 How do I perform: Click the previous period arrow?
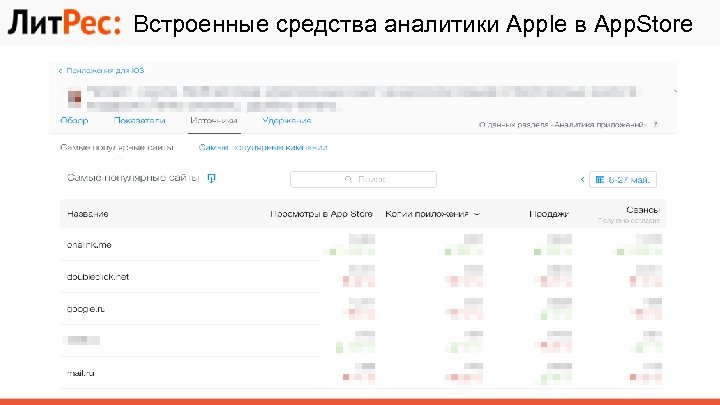pyautogui.click(x=582, y=180)
